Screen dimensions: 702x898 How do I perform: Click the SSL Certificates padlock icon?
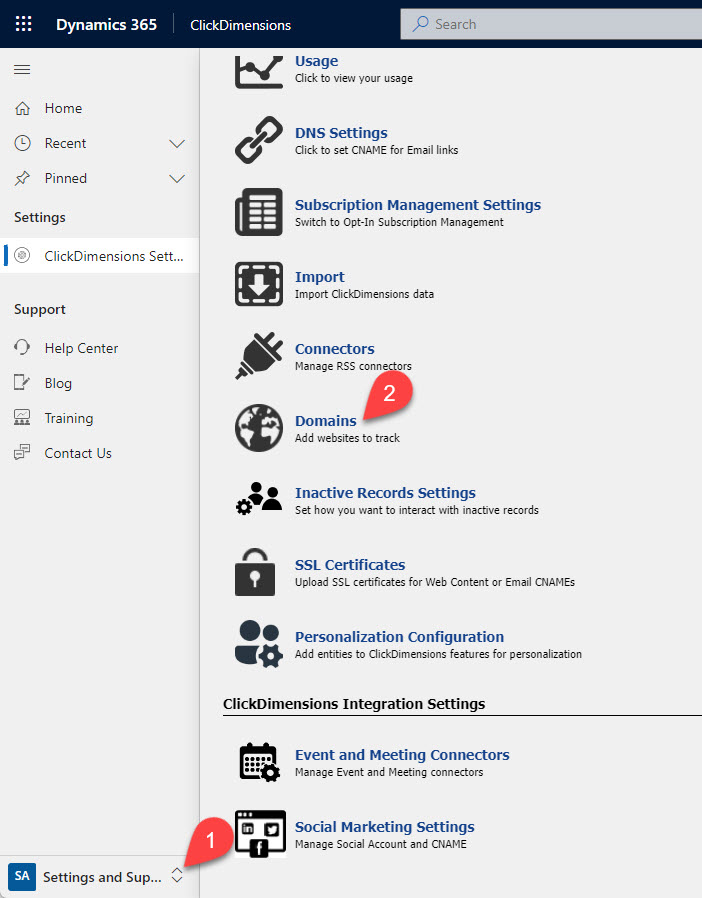tap(255, 572)
